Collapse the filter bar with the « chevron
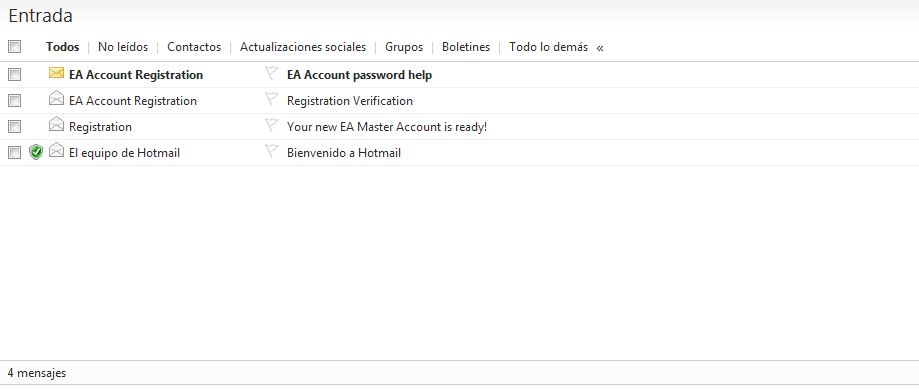919x390 pixels. coord(600,48)
